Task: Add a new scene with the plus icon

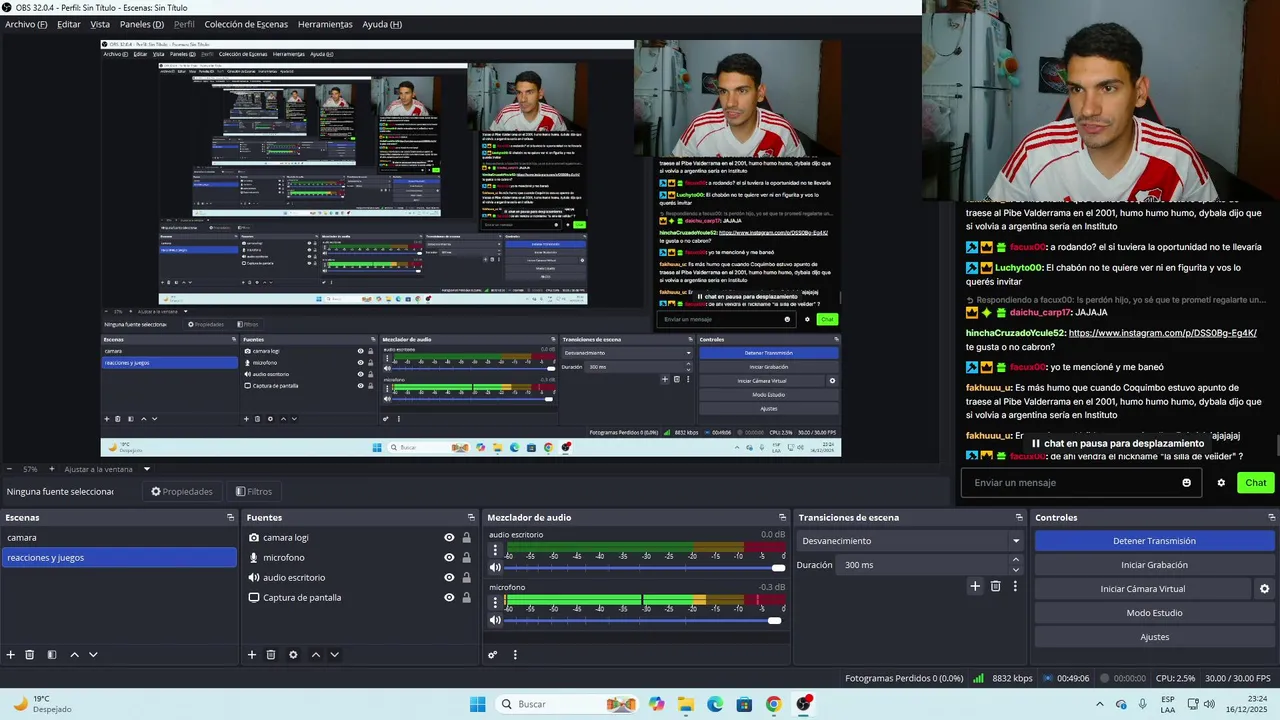Action: (11, 655)
